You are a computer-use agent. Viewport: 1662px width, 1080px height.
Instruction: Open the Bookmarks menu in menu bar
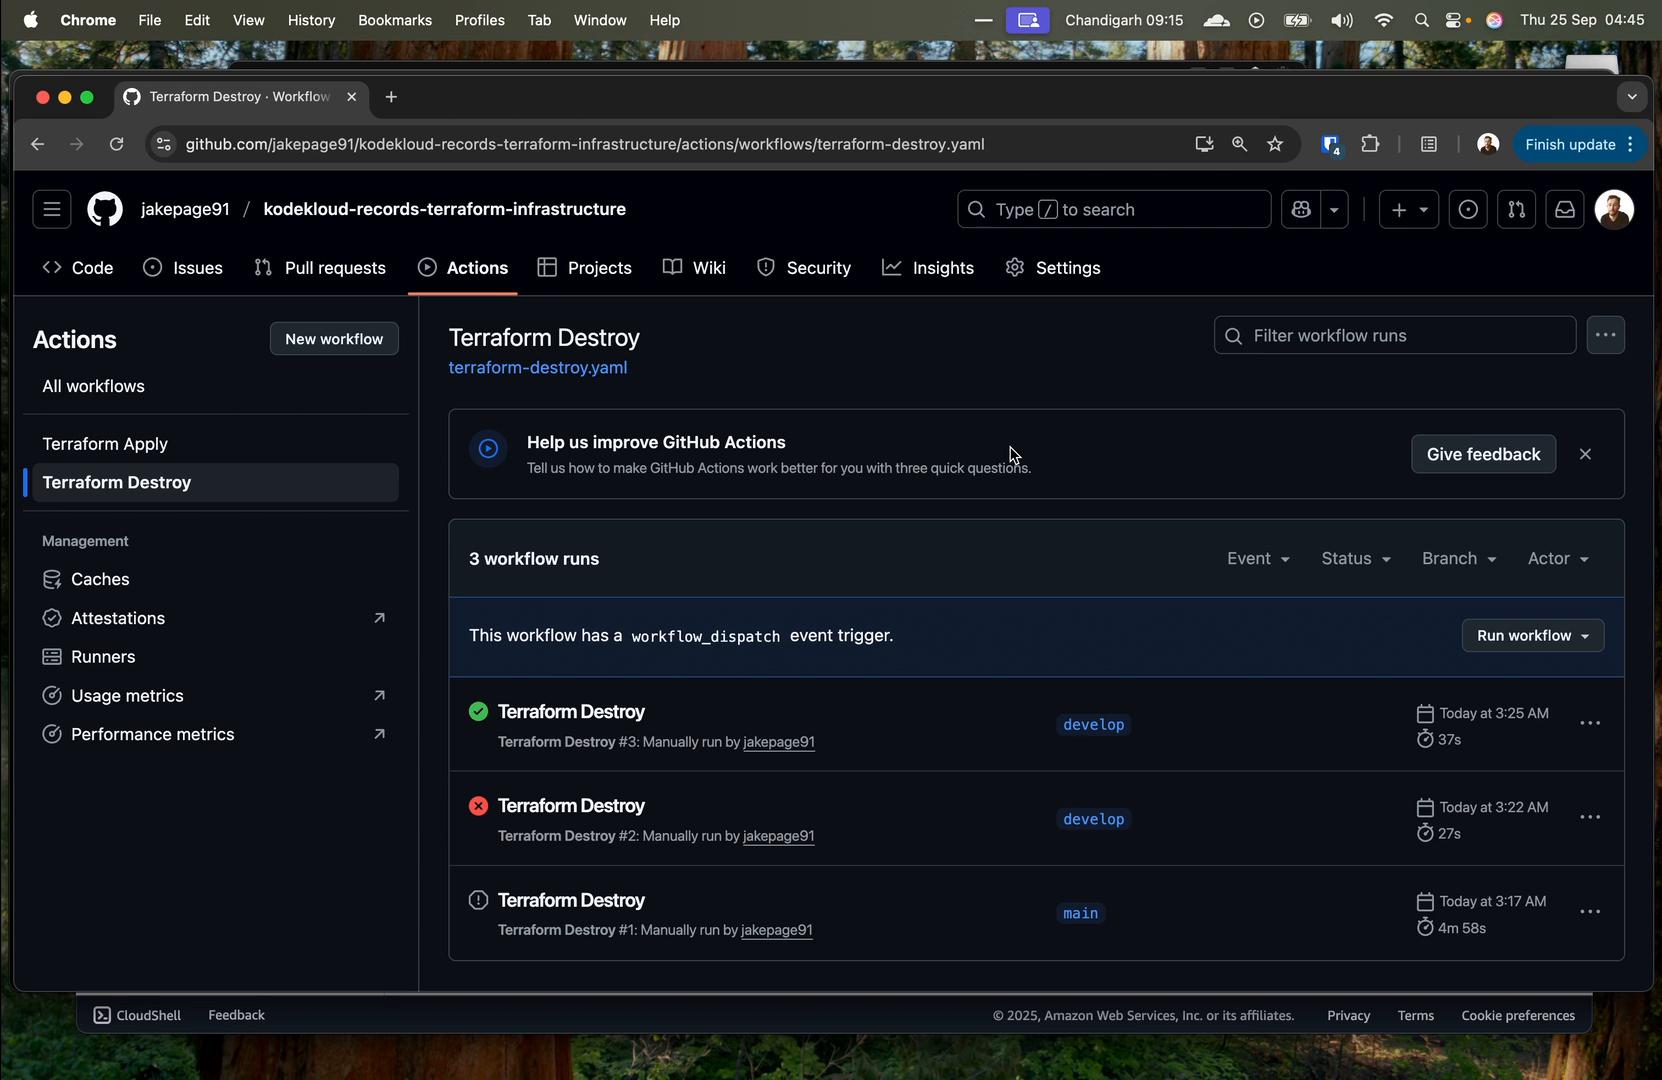pyautogui.click(x=394, y=20)
